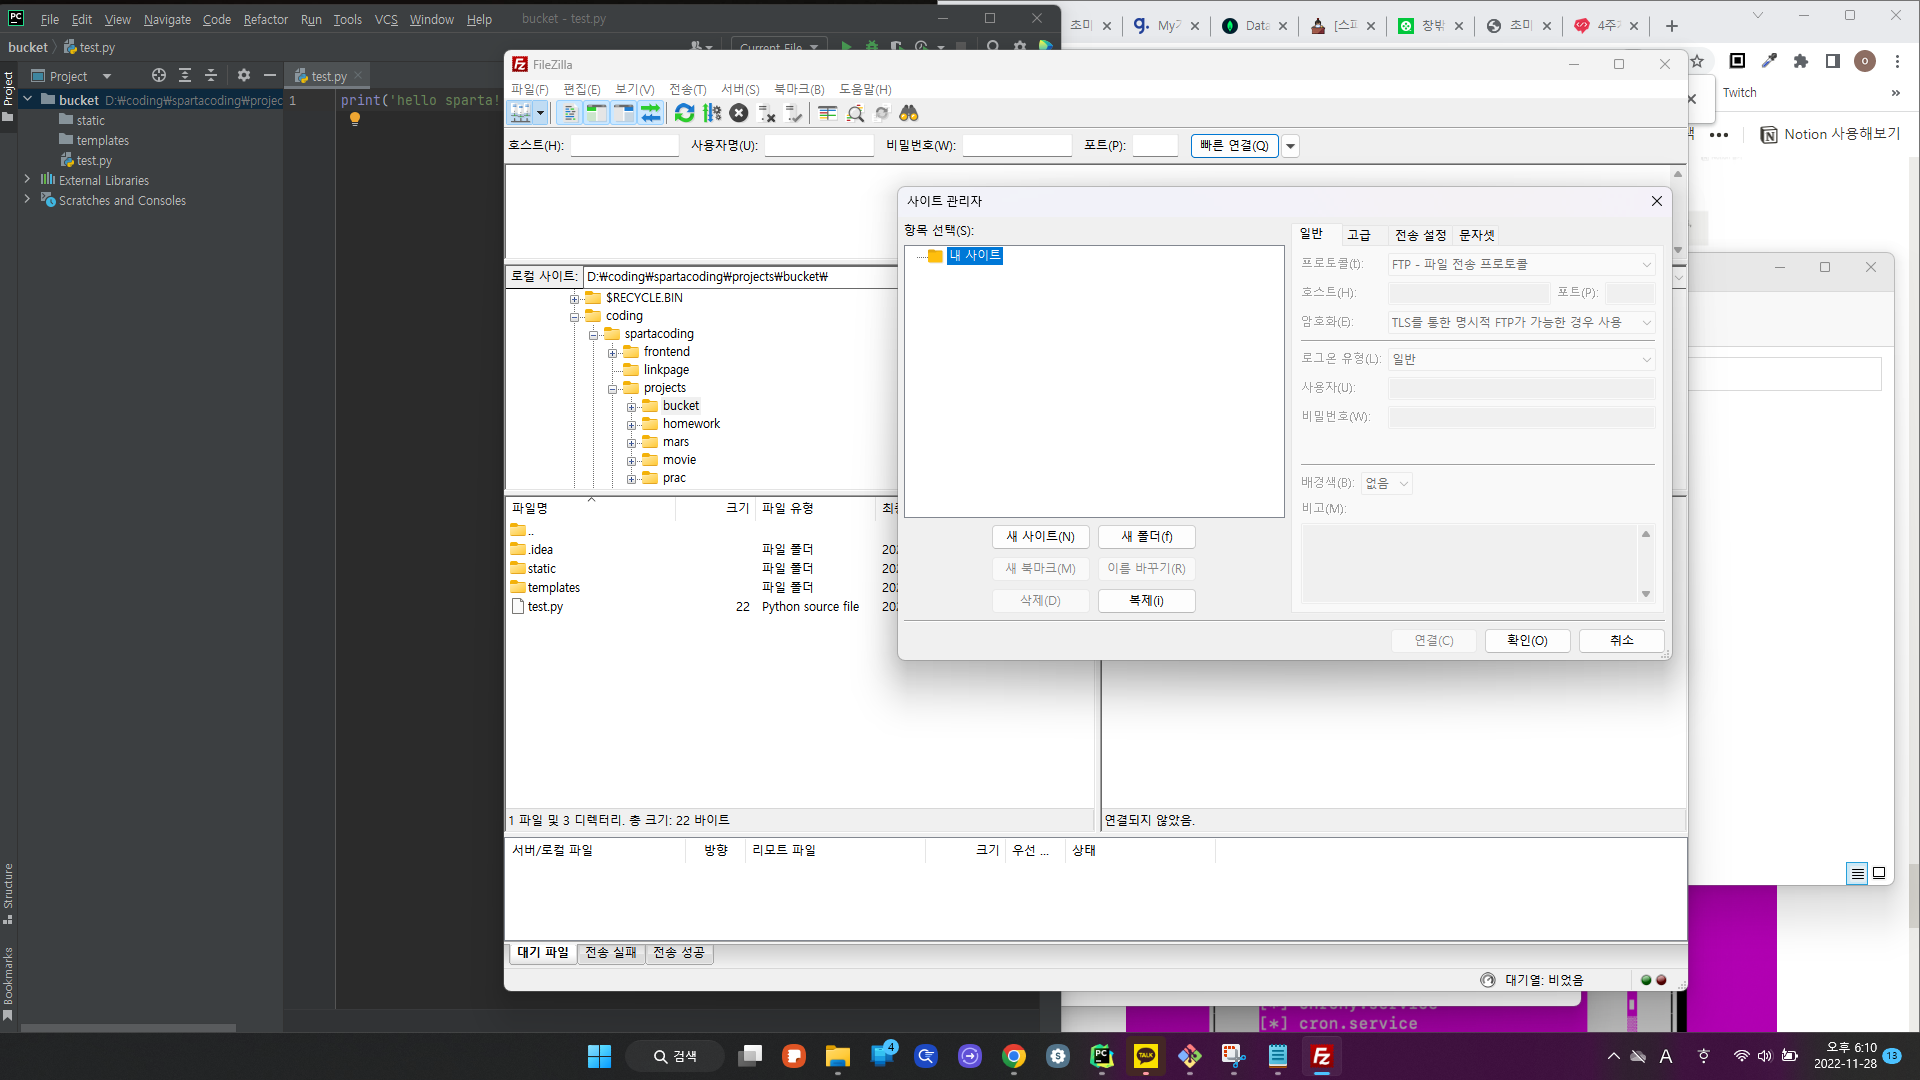Screen dimensions: 1920x1080
Task: Open the 배경색 background color selector
Action: [1387, 483]
